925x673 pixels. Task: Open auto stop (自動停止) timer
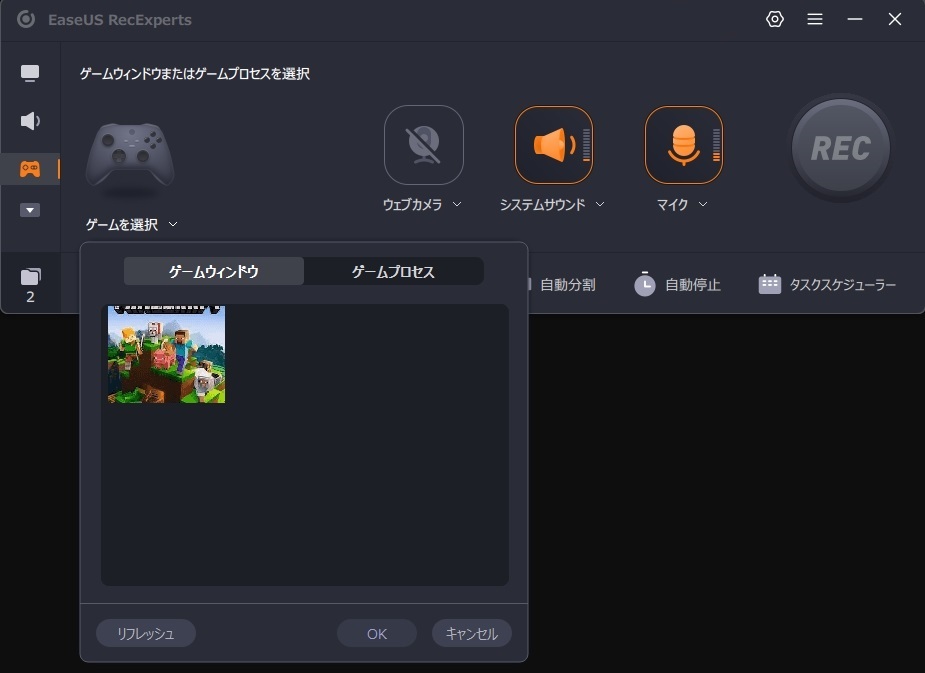(x=677, y=285)
